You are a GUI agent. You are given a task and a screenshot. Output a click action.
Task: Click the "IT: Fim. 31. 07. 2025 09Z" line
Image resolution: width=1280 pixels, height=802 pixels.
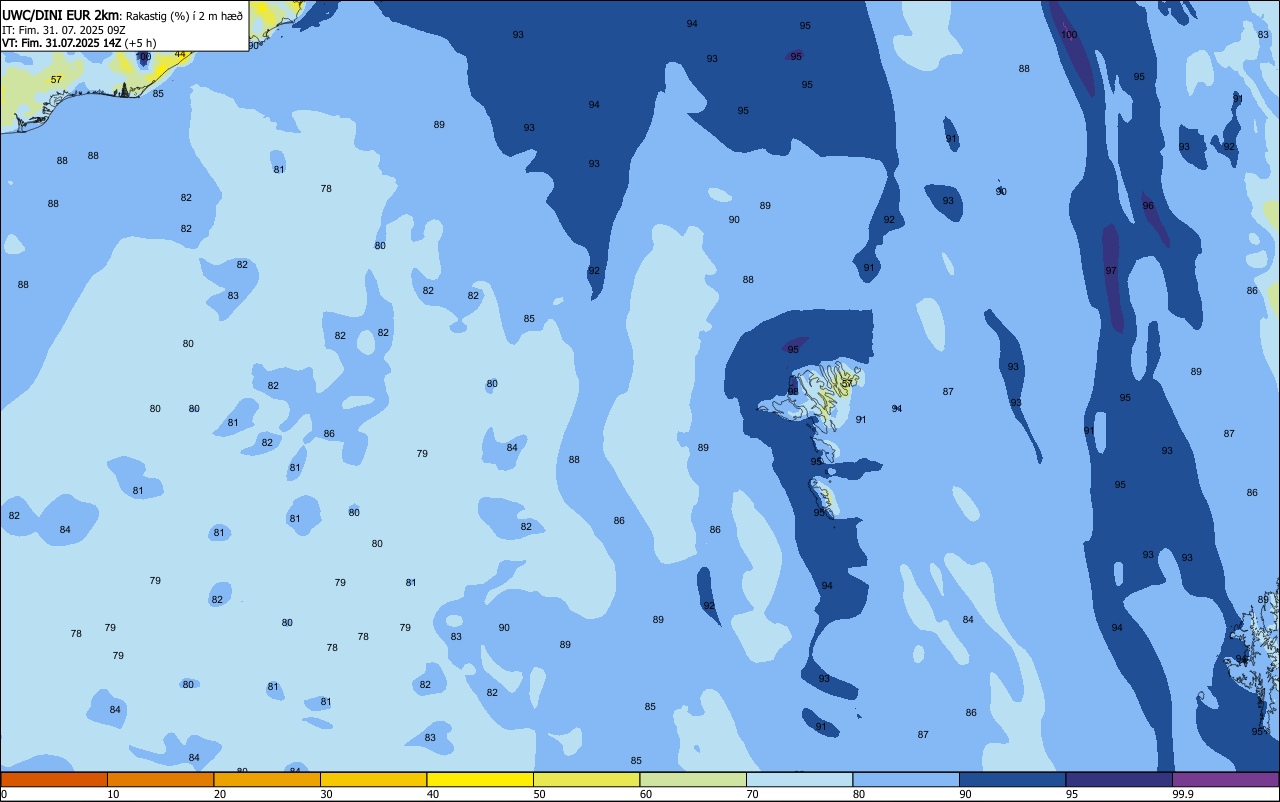coord(63,29)
